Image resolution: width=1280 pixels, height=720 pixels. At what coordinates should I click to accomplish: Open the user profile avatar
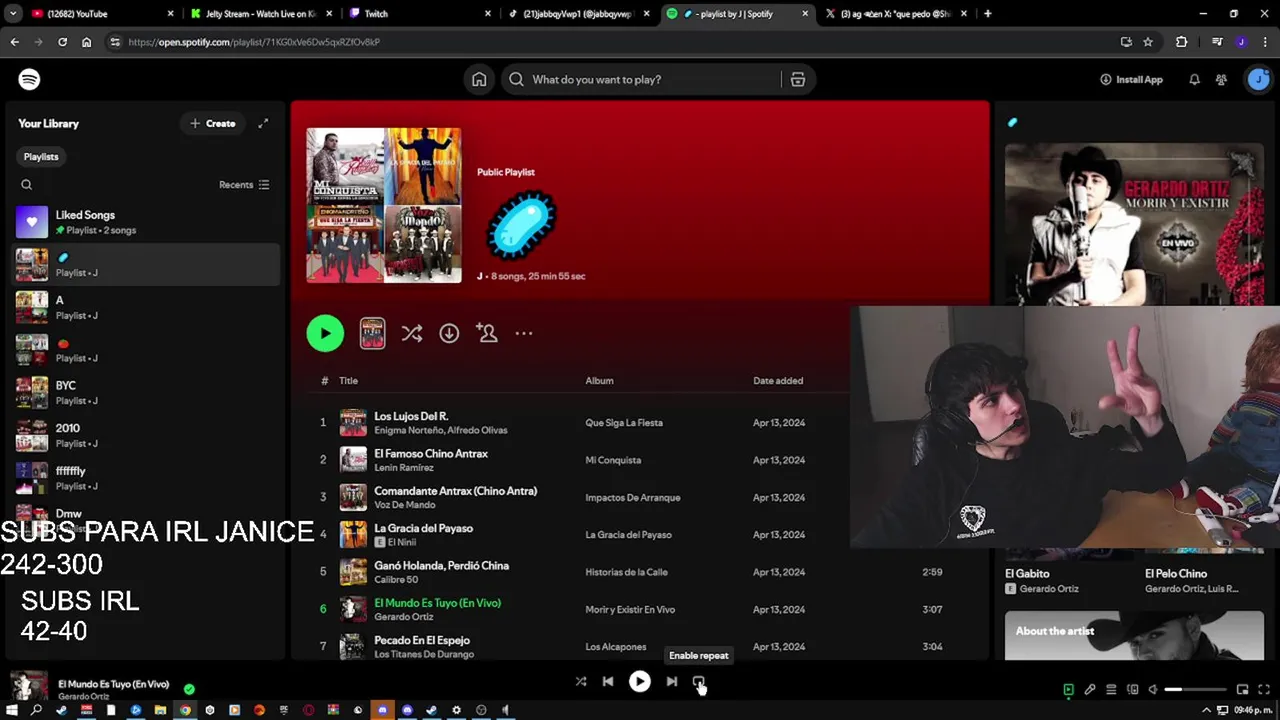coord(1258,79)
